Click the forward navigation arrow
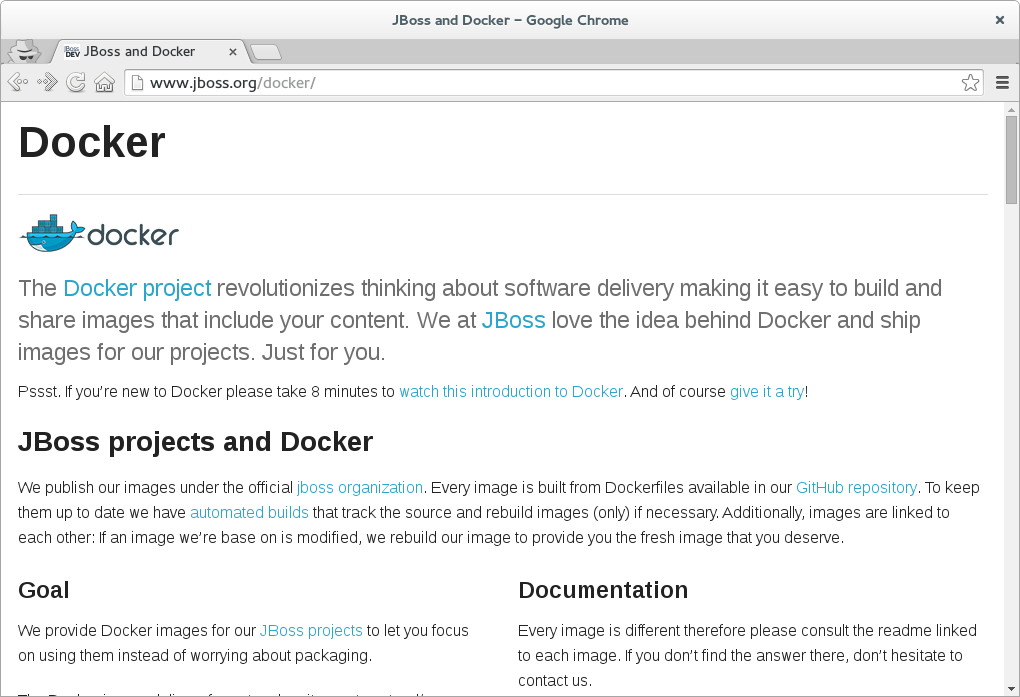This screenshot has height=697, width=1020. [x=45, y=82]
